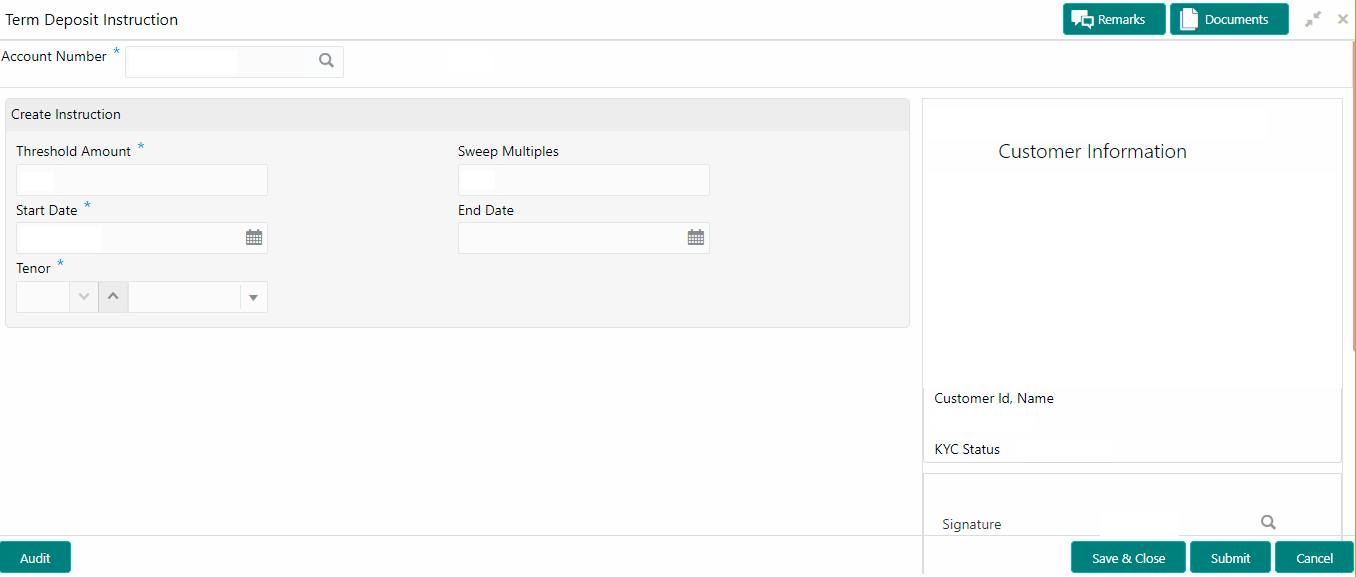The image size is (1356, 577).
Task: Click the KYC Status label
Action: tap(967, 449)
